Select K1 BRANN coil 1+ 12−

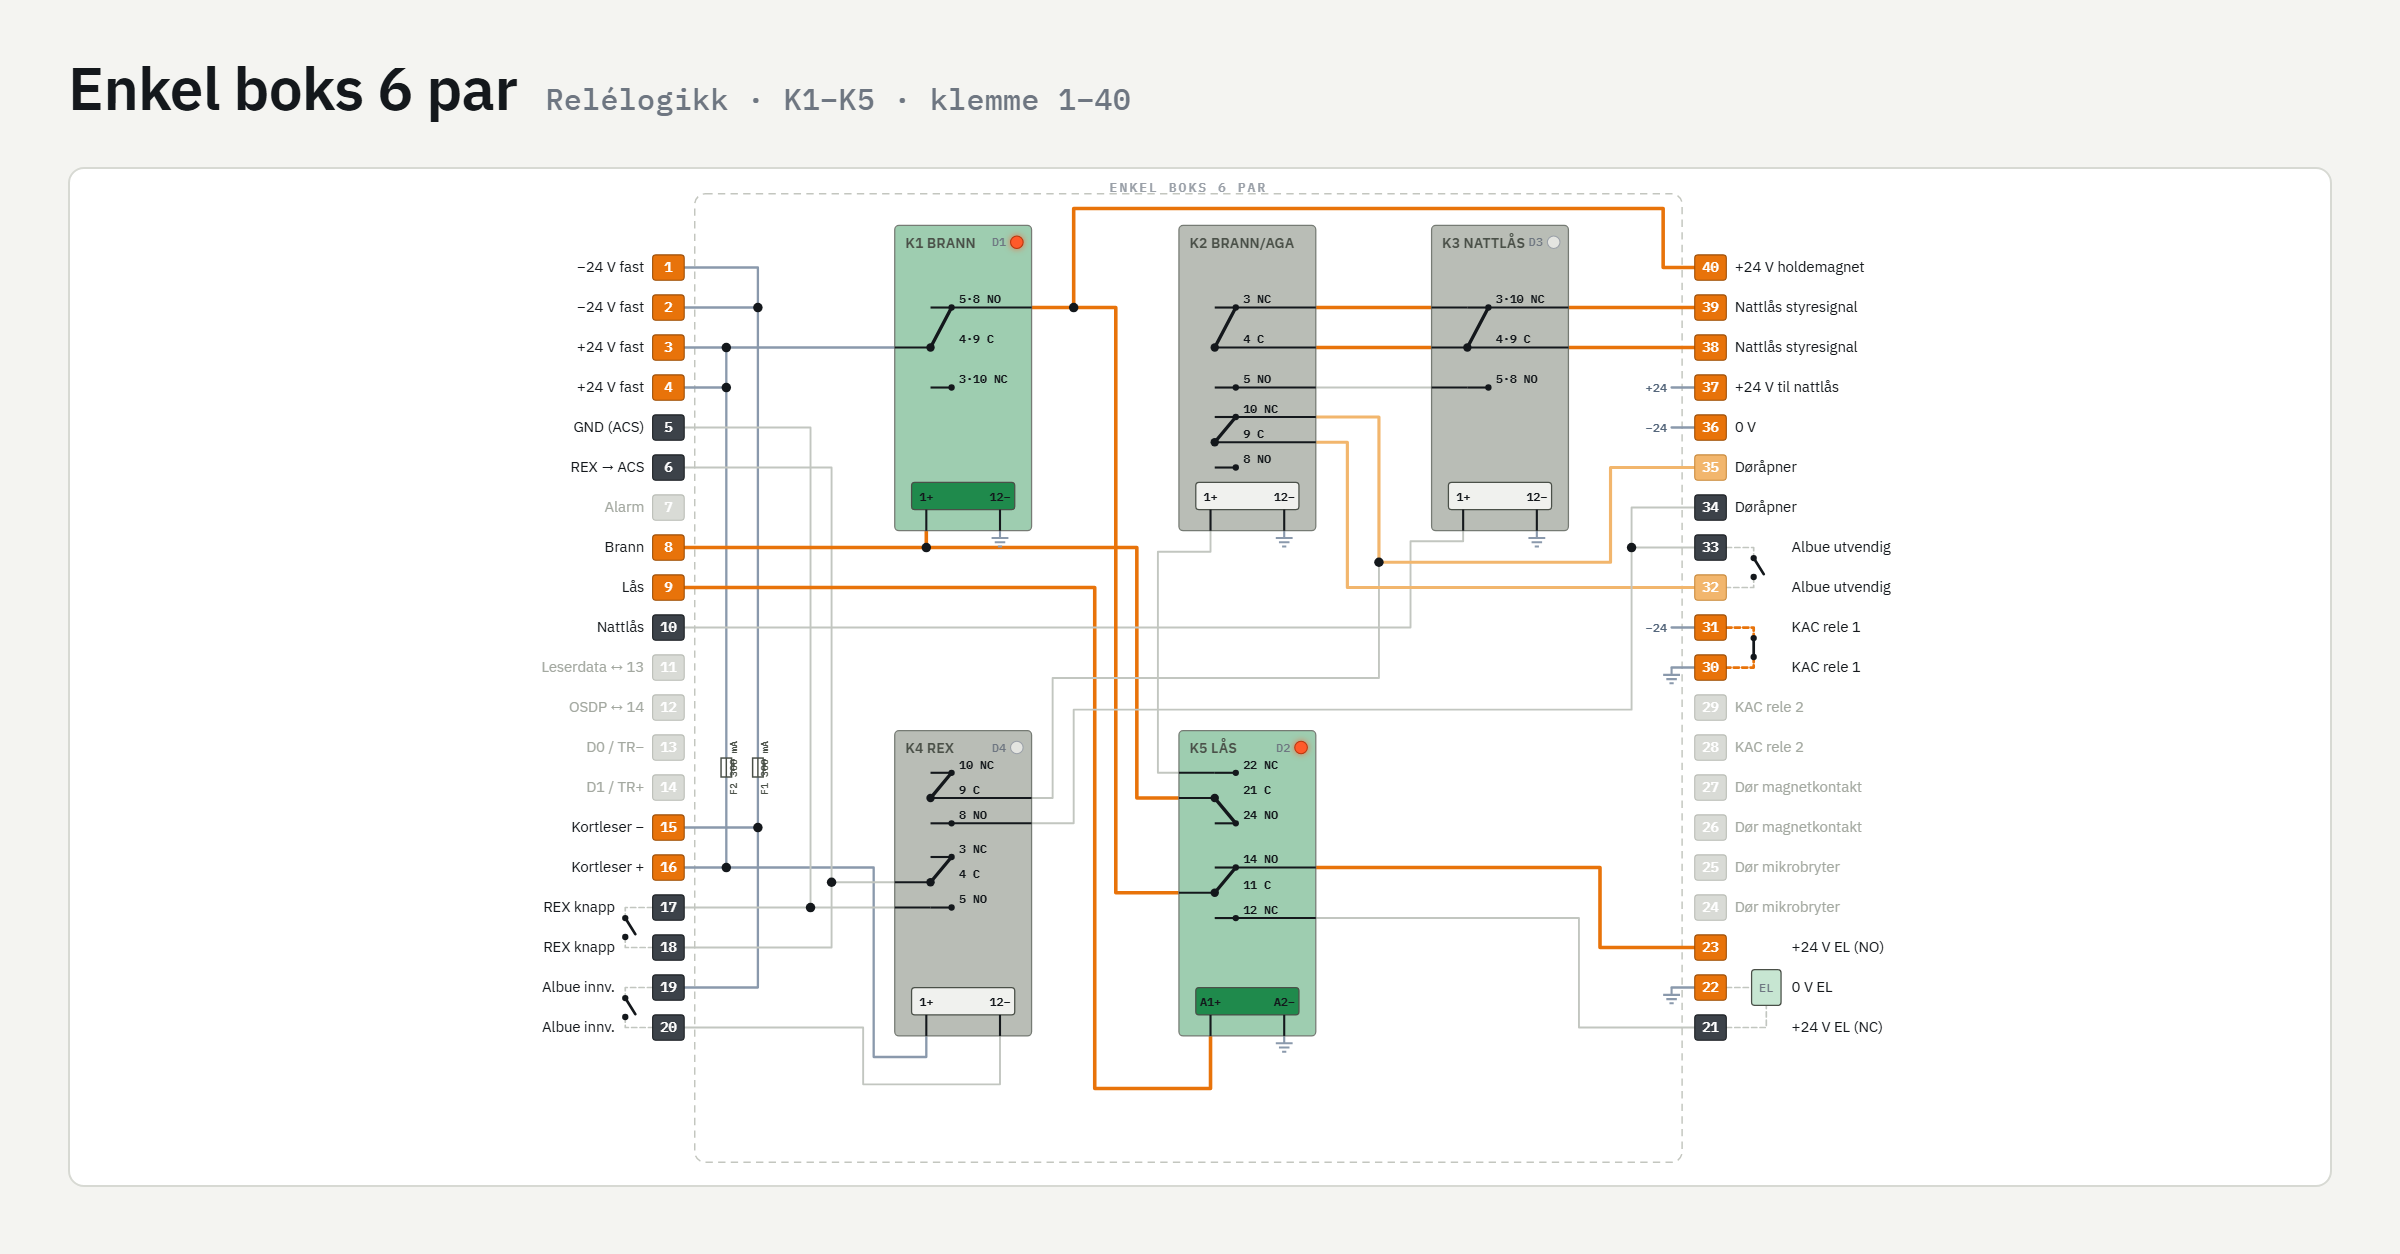(963, 496)
